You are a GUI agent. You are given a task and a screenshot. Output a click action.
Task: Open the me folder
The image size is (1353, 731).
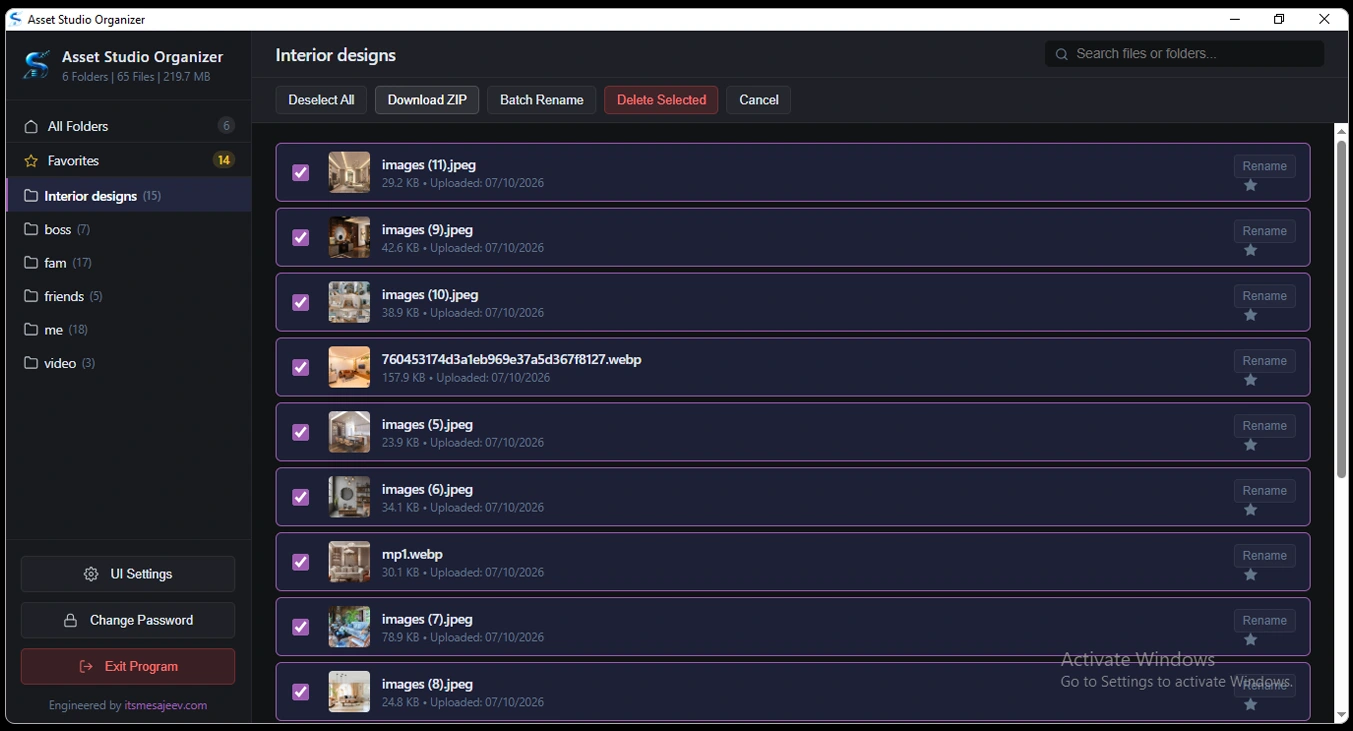128,330
